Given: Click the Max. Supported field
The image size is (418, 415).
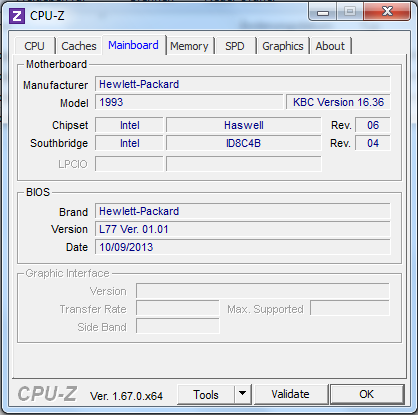Looking at the screenshot, I should (x=350, y=308).
